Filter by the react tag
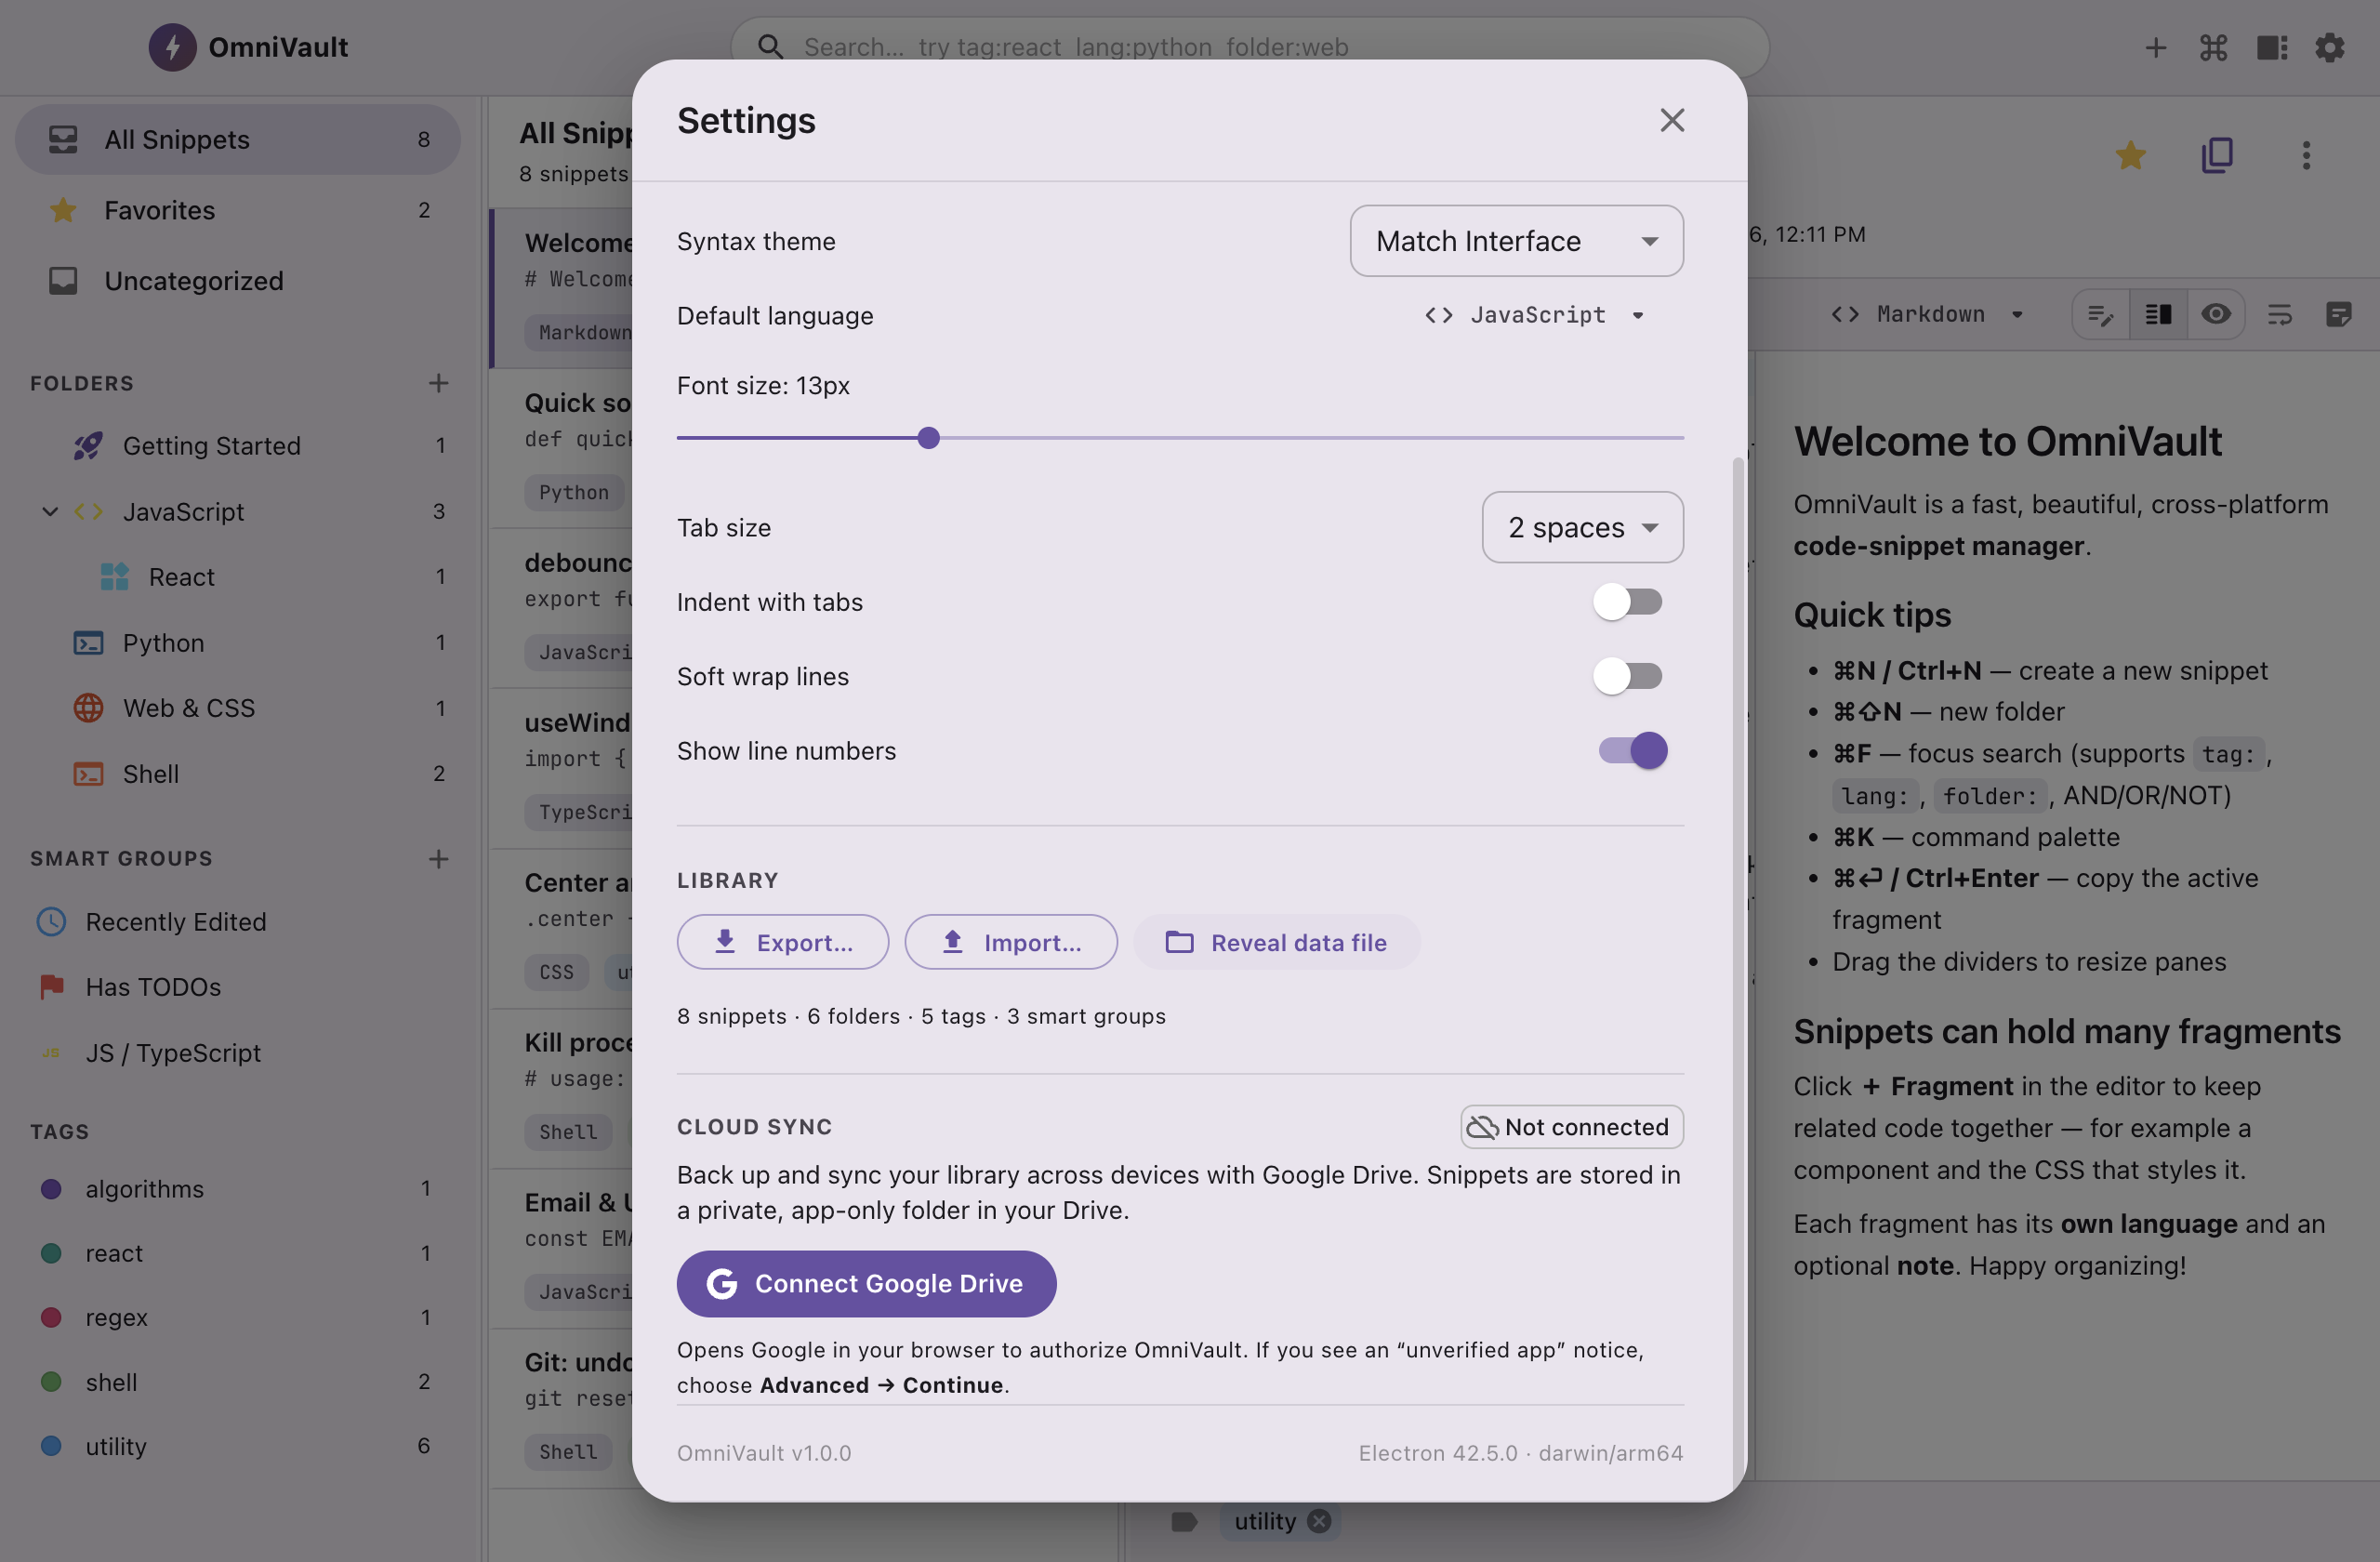This screenshot has height=1562, width=2380. [238, 1253]
